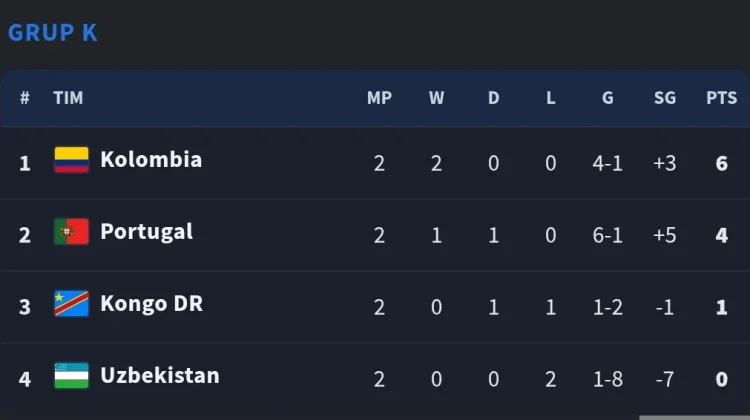Click the MP column header
Screen dimensions: 750x420
click(379, 98)
